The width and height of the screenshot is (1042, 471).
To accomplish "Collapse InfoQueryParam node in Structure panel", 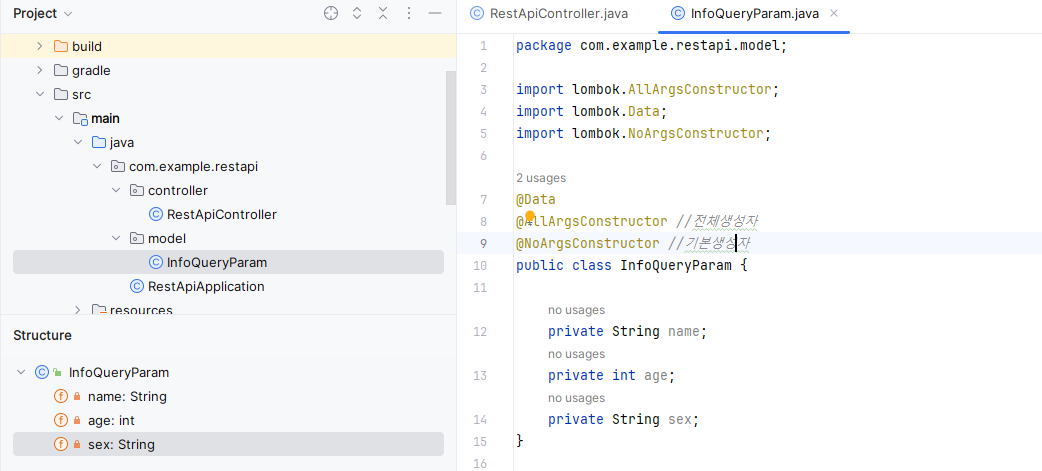I will pos(21,373).
